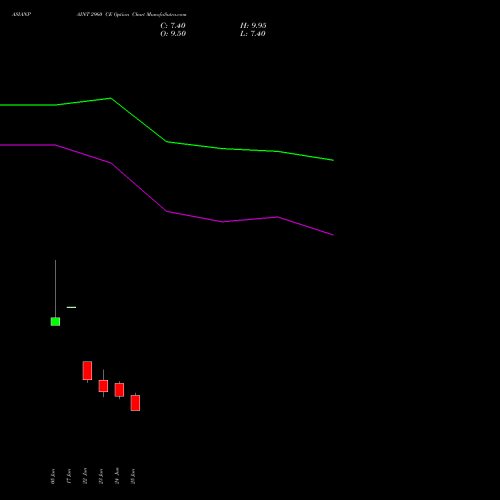This screenshot has height=500, width=500.
Task: Select the red candle above the 23 Jan label
Action: pyautogui.click(x=103, y=386)
